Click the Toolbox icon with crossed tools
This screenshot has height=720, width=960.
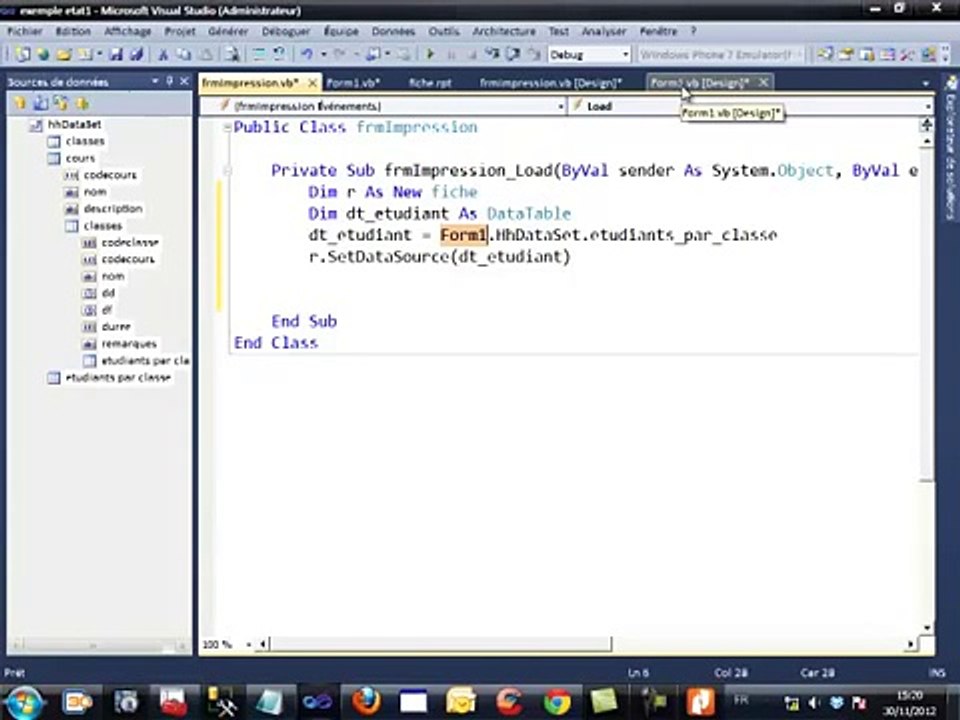(908, 54)
